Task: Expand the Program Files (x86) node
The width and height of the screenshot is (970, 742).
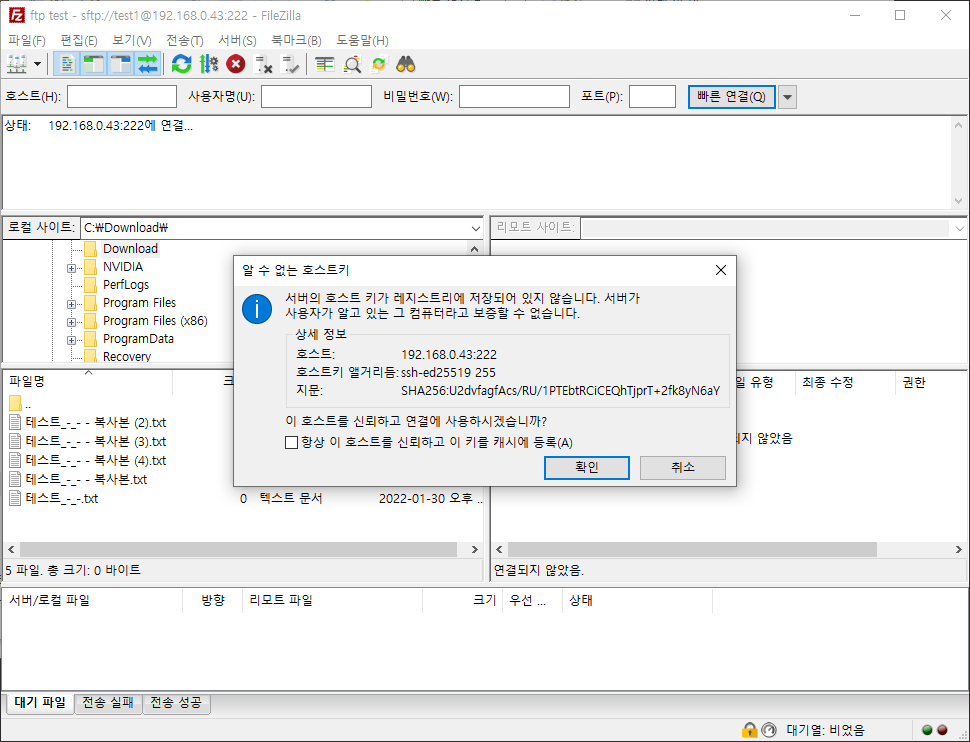Action: (72, 322)
